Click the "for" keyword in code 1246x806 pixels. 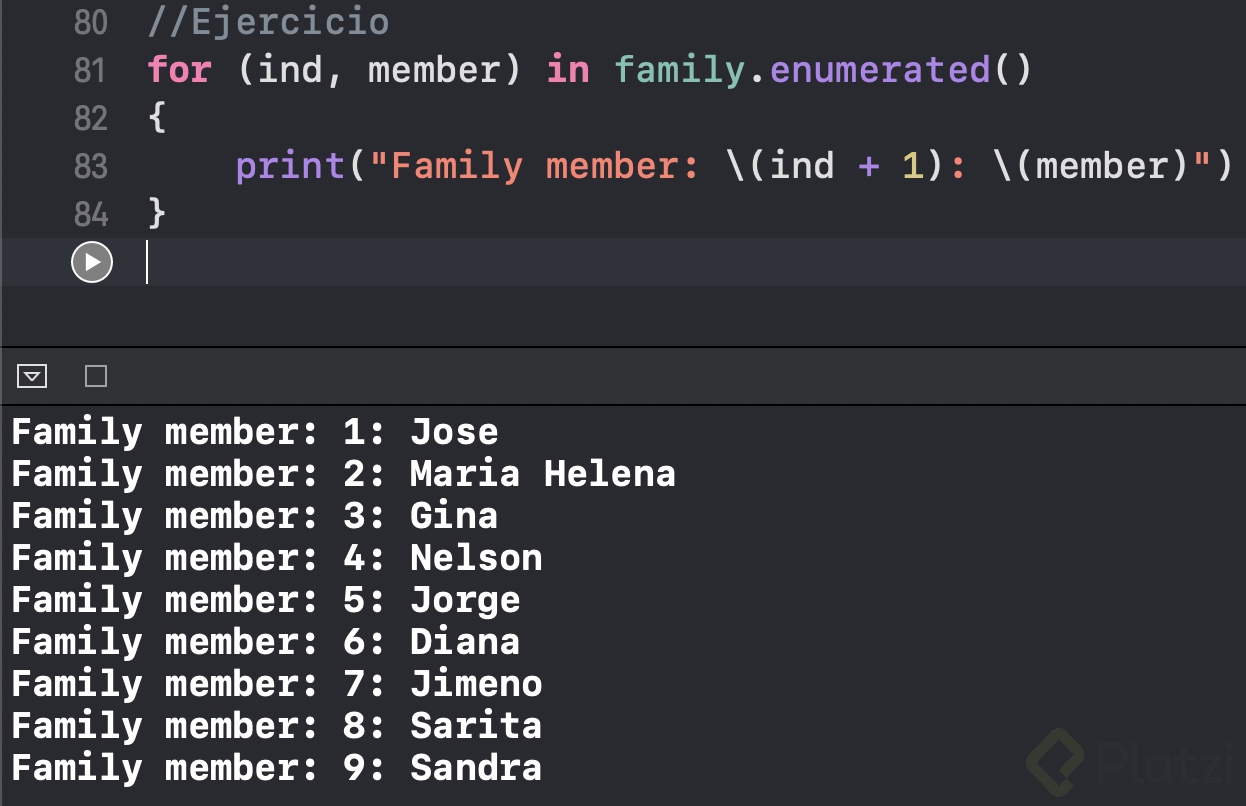[x=179, y=70]
